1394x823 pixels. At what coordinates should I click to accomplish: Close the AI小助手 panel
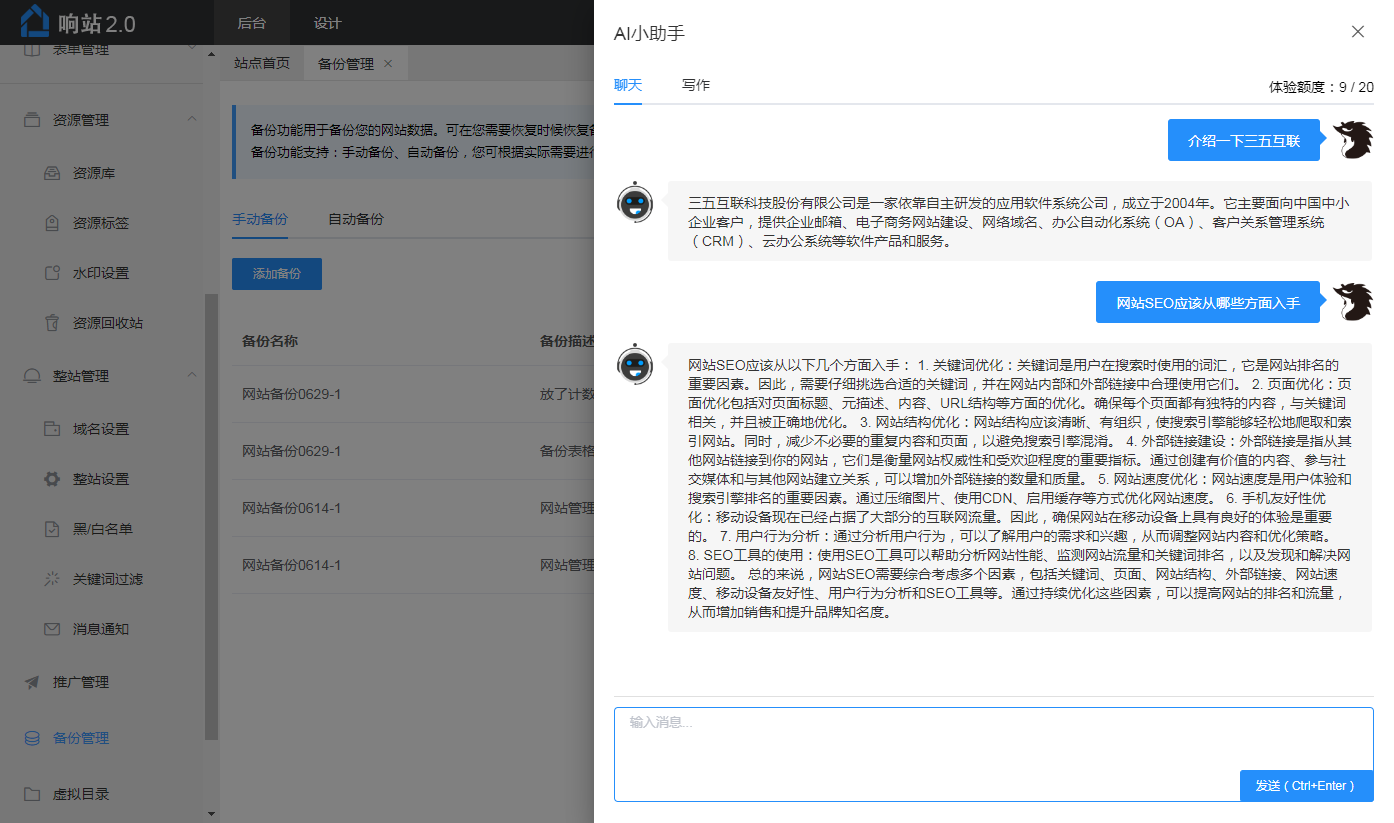point(1357,32)
